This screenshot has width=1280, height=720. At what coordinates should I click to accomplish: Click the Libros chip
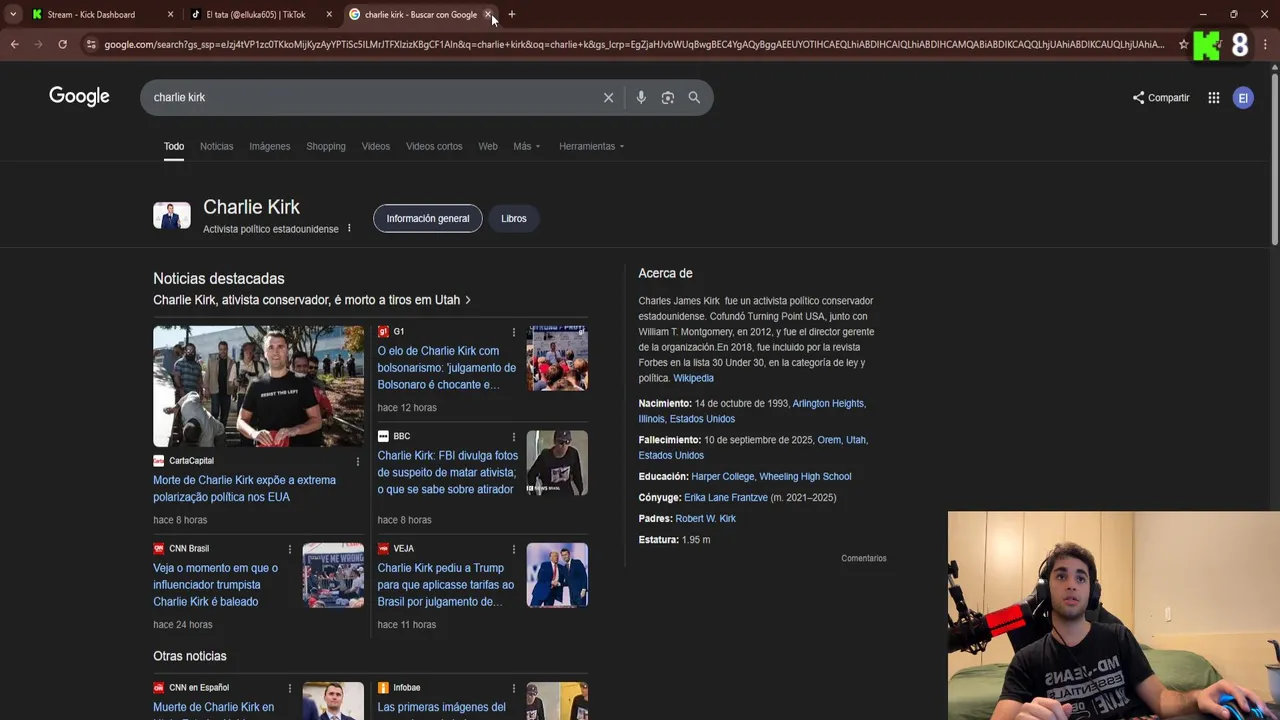pos(514,218)
